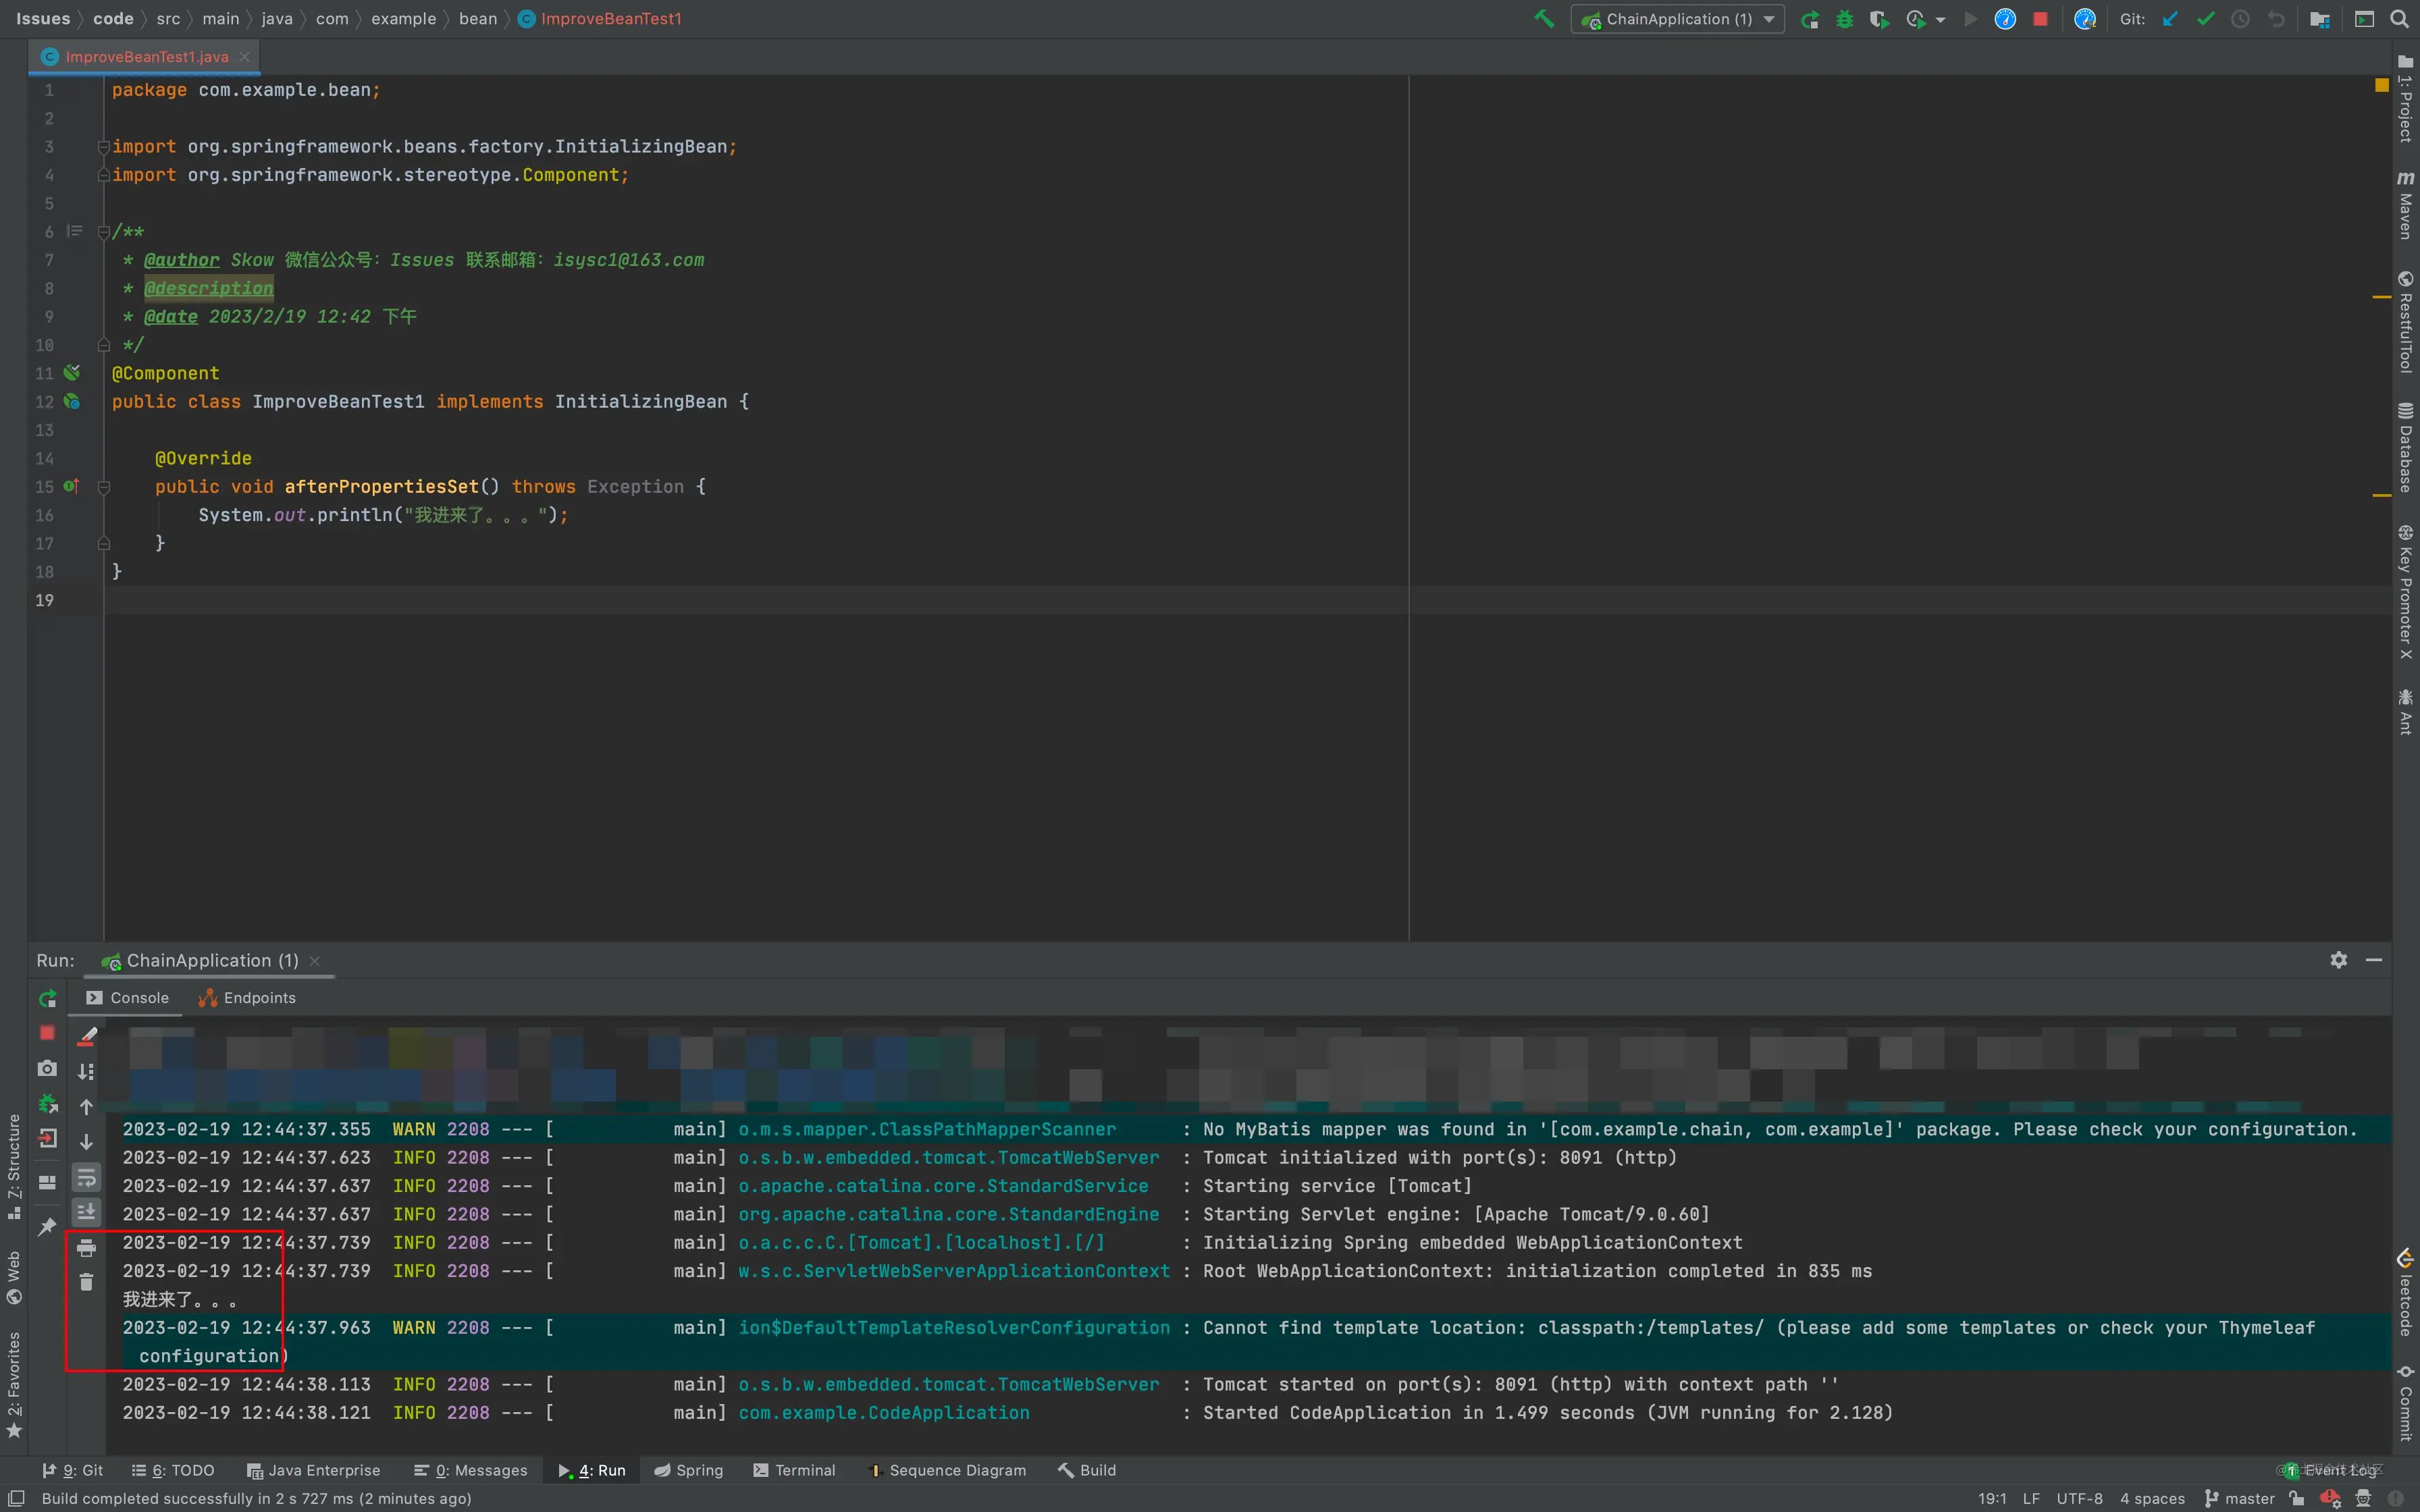Select the ImproveBeanTest1.java editor tab
This screenshot has height=1512, width=2420.
(146, 57)
